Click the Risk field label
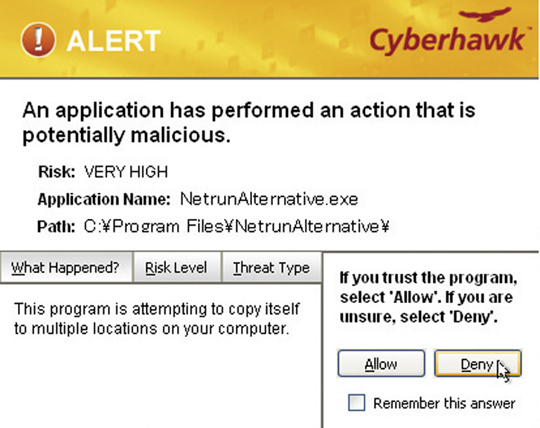This screenshot has width=540, height=428. [57, 172]
